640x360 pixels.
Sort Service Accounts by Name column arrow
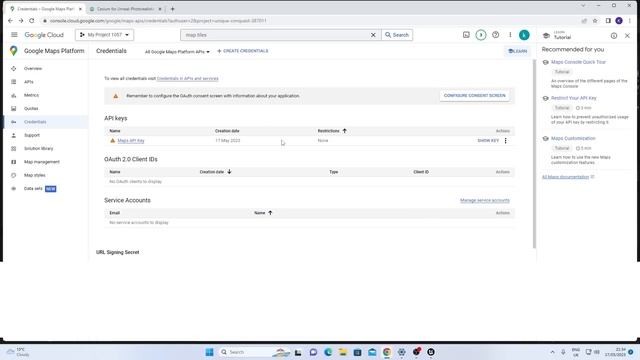tap(270, 213)
